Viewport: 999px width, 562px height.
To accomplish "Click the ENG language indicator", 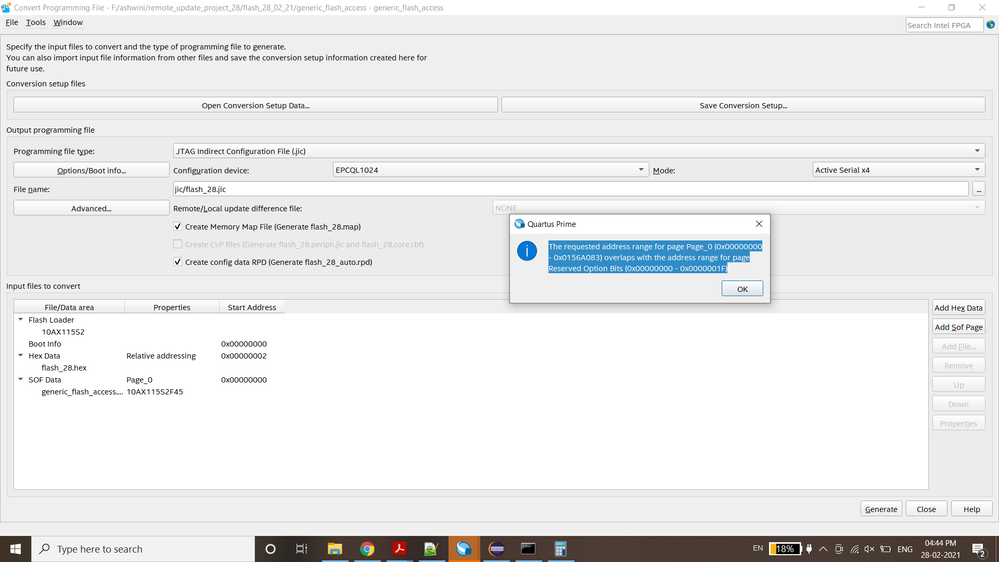I will tap(905, 549).
